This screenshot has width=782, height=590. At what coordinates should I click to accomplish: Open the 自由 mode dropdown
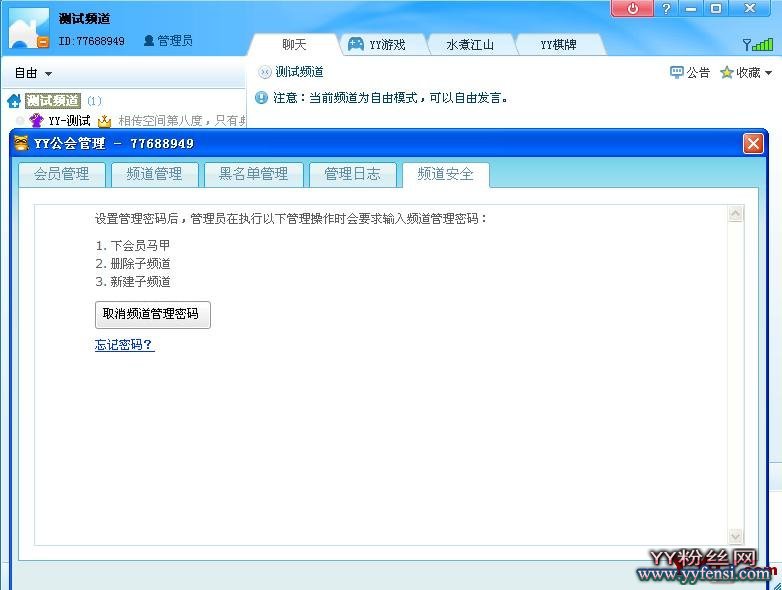[33, 73]
